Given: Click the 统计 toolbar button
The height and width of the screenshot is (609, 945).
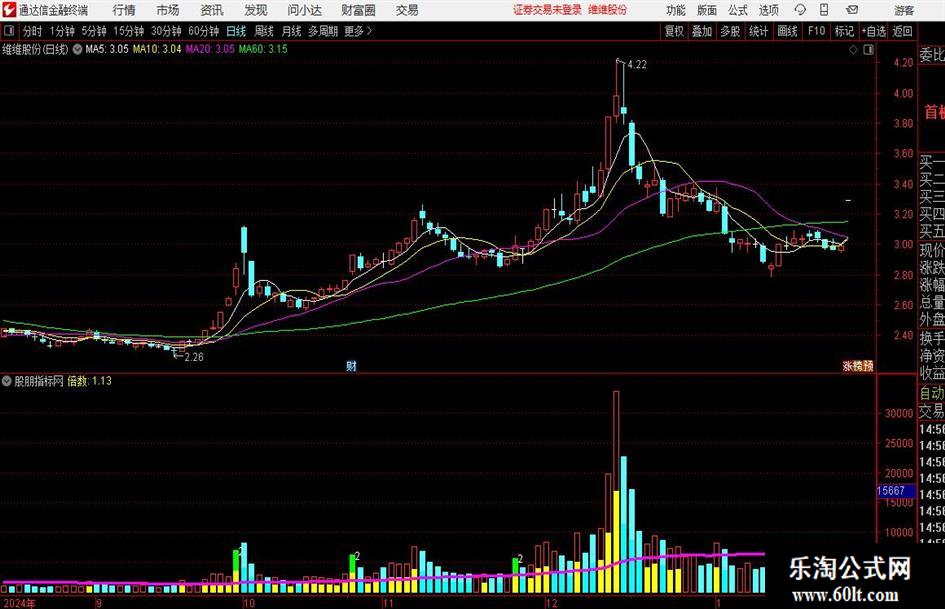Looking at the screenshot, I should (759, 31).
